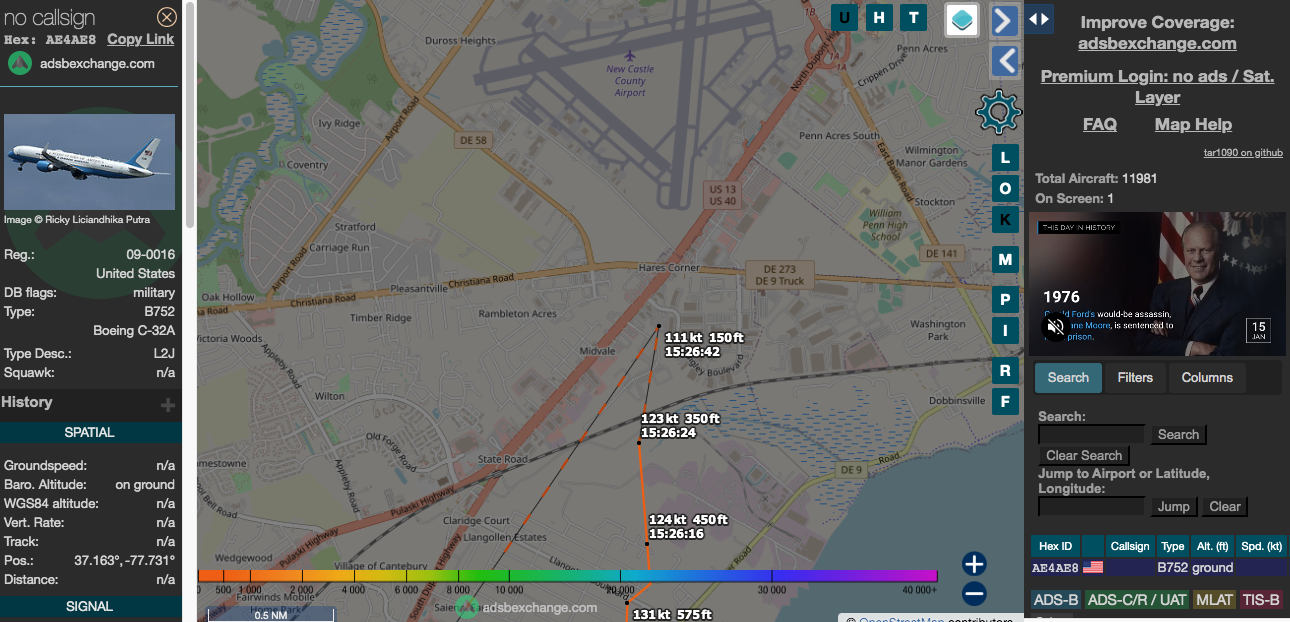Image resolution: width=1290 pixels, height=622 pixels.
Task: Click the Clear button next to Jump
Action: [1225, 506]
